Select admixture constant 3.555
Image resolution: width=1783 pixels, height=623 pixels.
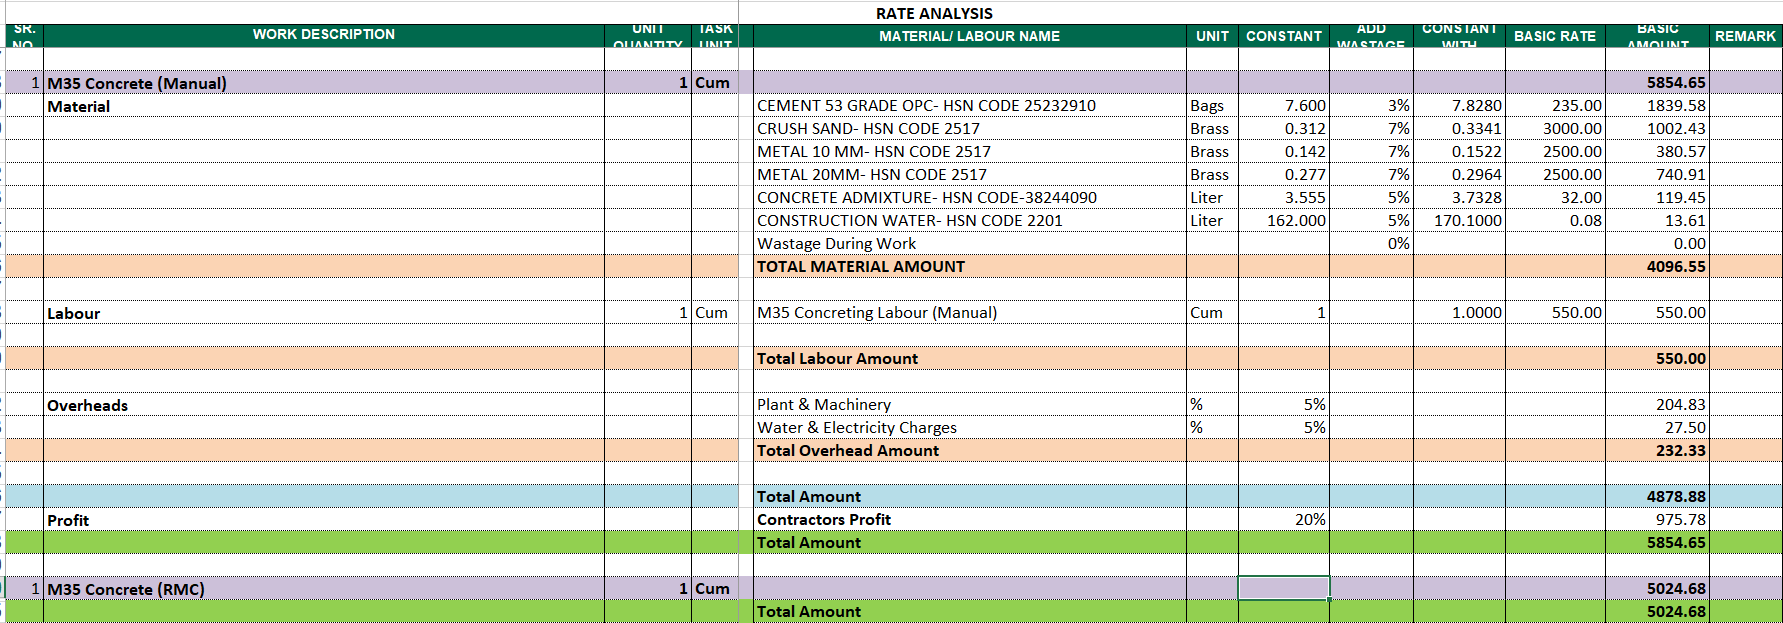[1284, 198]
